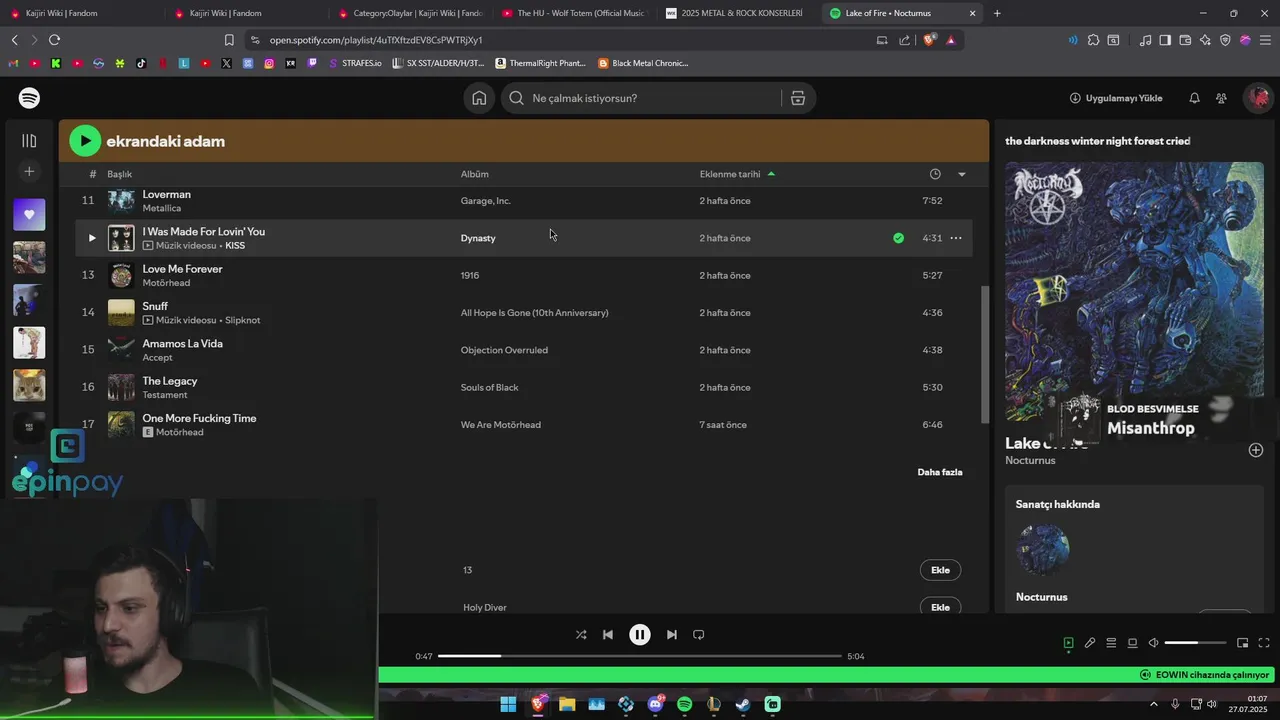Bookmark this page in the address bar
1280x720 pixels.
[229, 40]
